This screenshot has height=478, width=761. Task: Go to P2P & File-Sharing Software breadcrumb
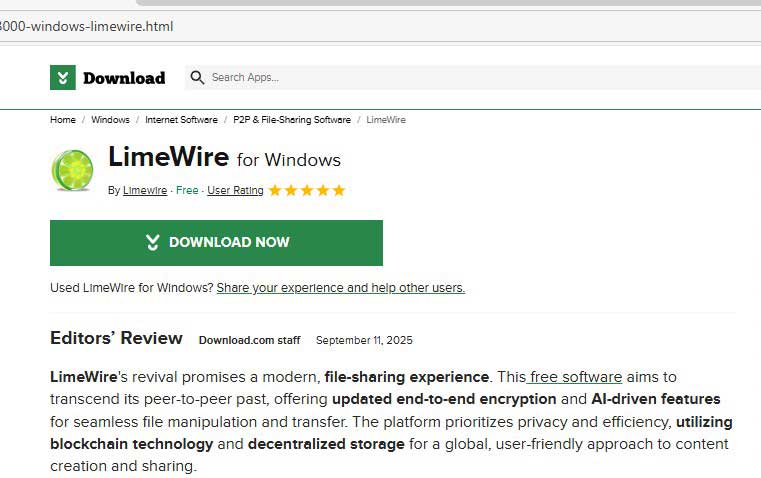[292, 120]
